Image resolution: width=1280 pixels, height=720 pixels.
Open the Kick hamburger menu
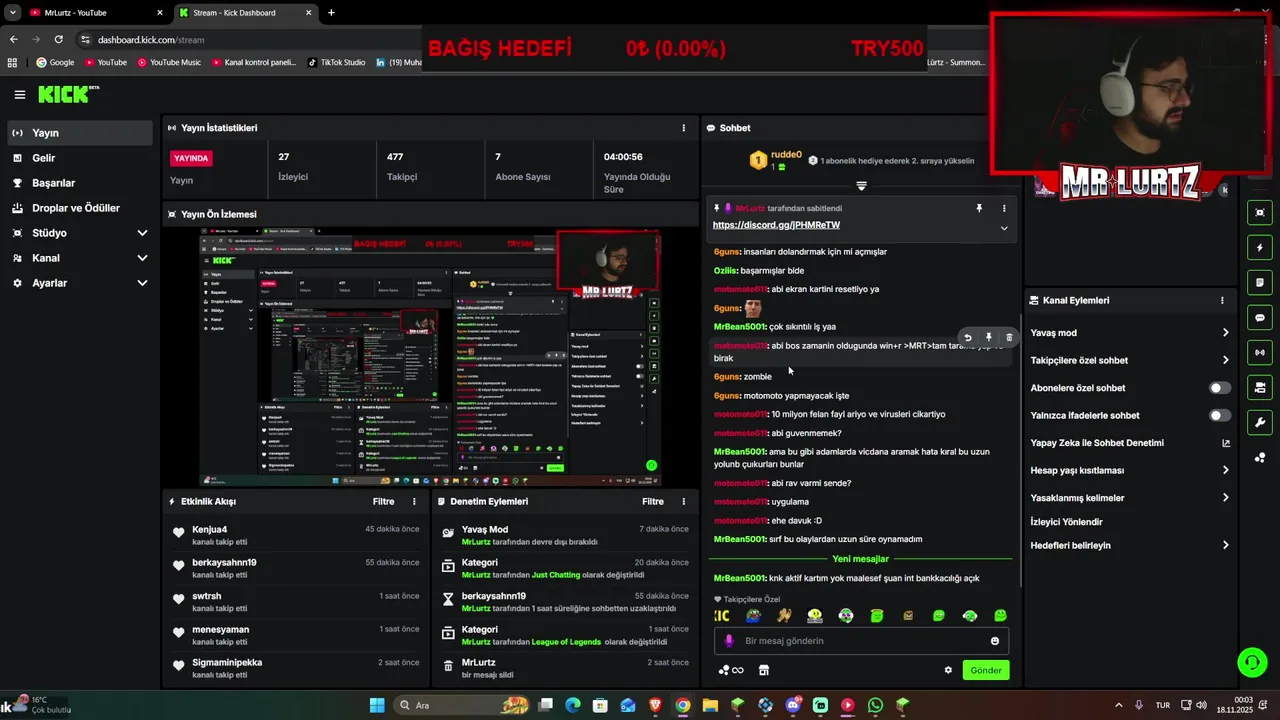[x=19, y=95]
